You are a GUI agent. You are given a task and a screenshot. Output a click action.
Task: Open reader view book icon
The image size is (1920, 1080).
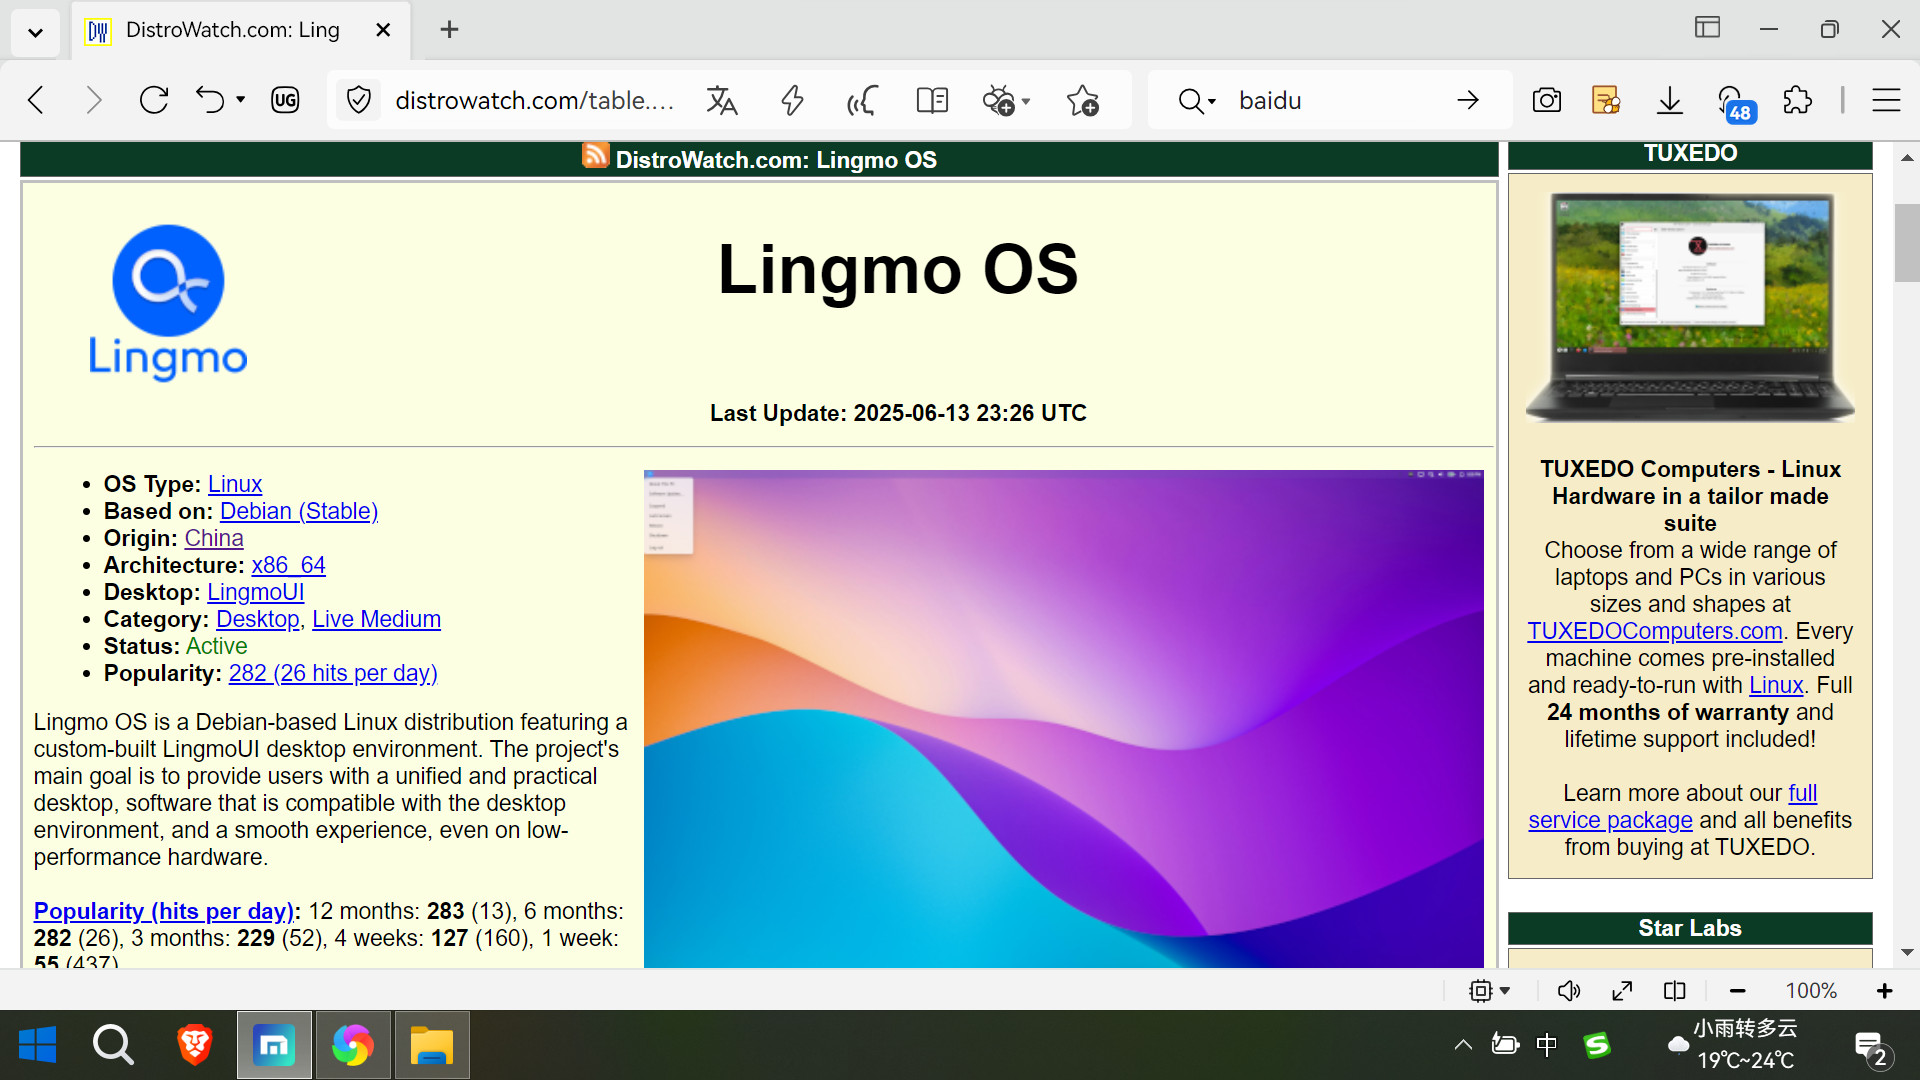[x=932, y=100]
